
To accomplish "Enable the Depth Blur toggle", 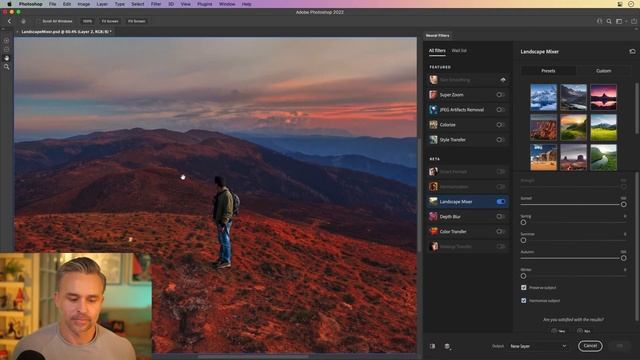I will 500,216.
